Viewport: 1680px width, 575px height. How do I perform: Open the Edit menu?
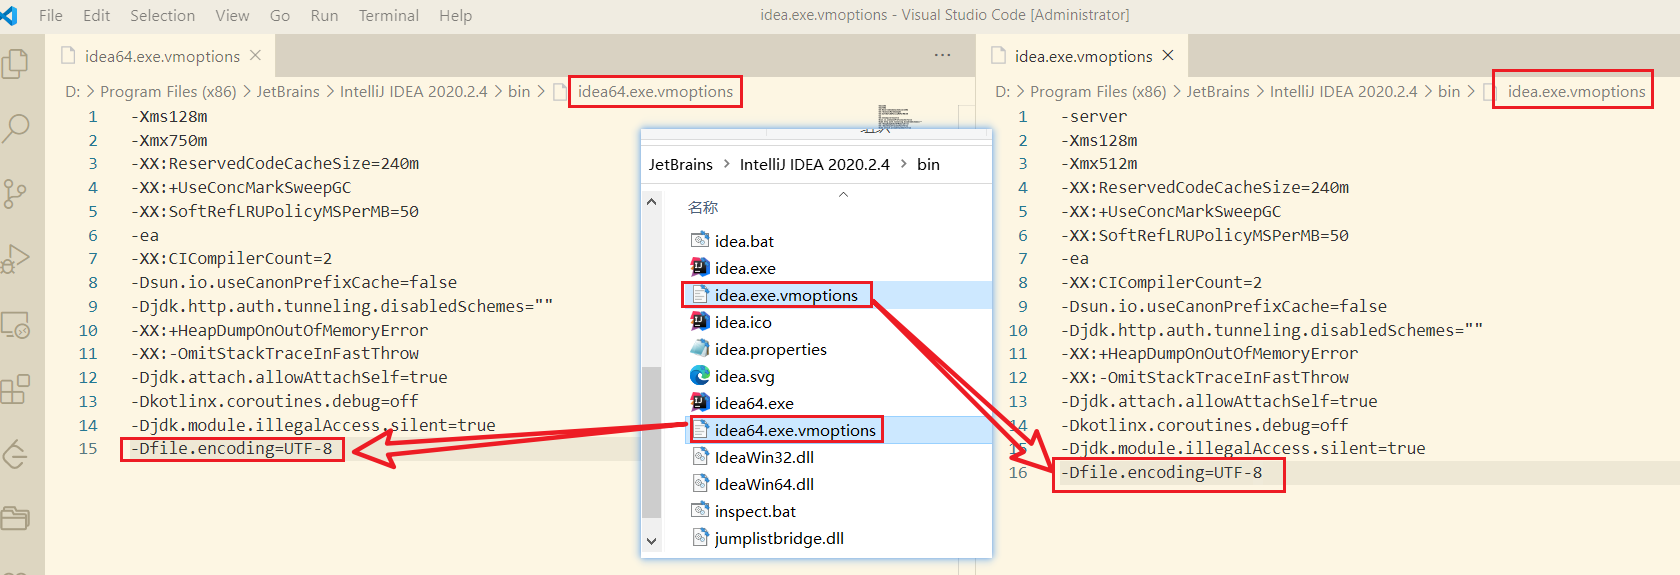97,15
